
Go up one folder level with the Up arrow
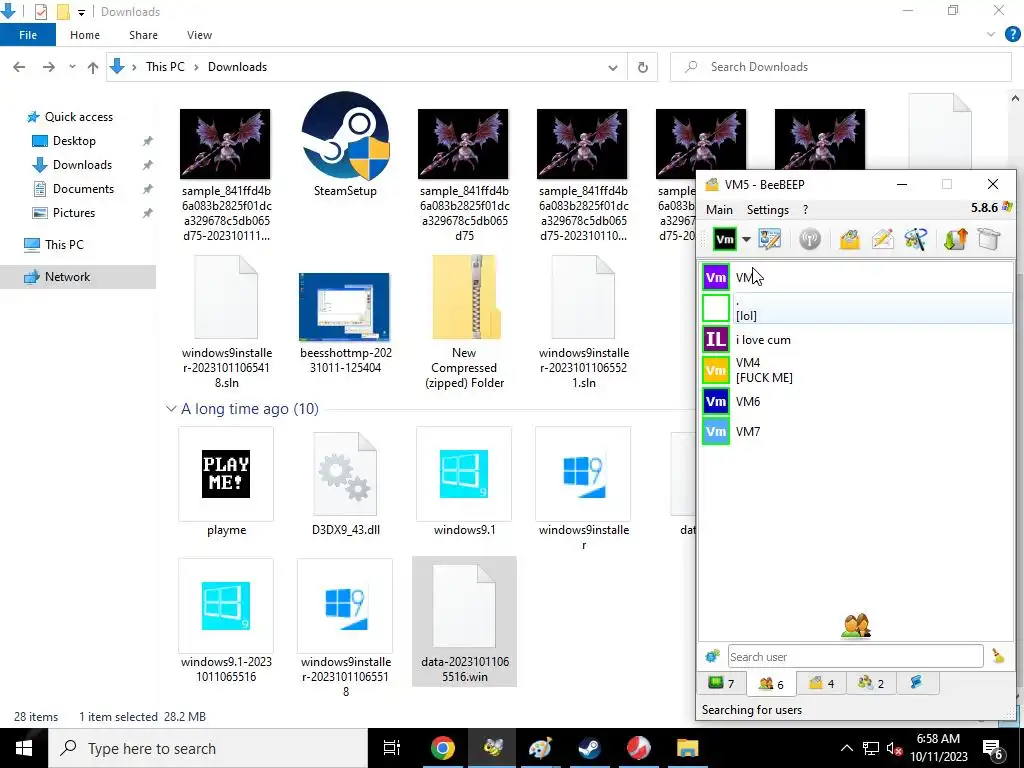pos(93,67)
